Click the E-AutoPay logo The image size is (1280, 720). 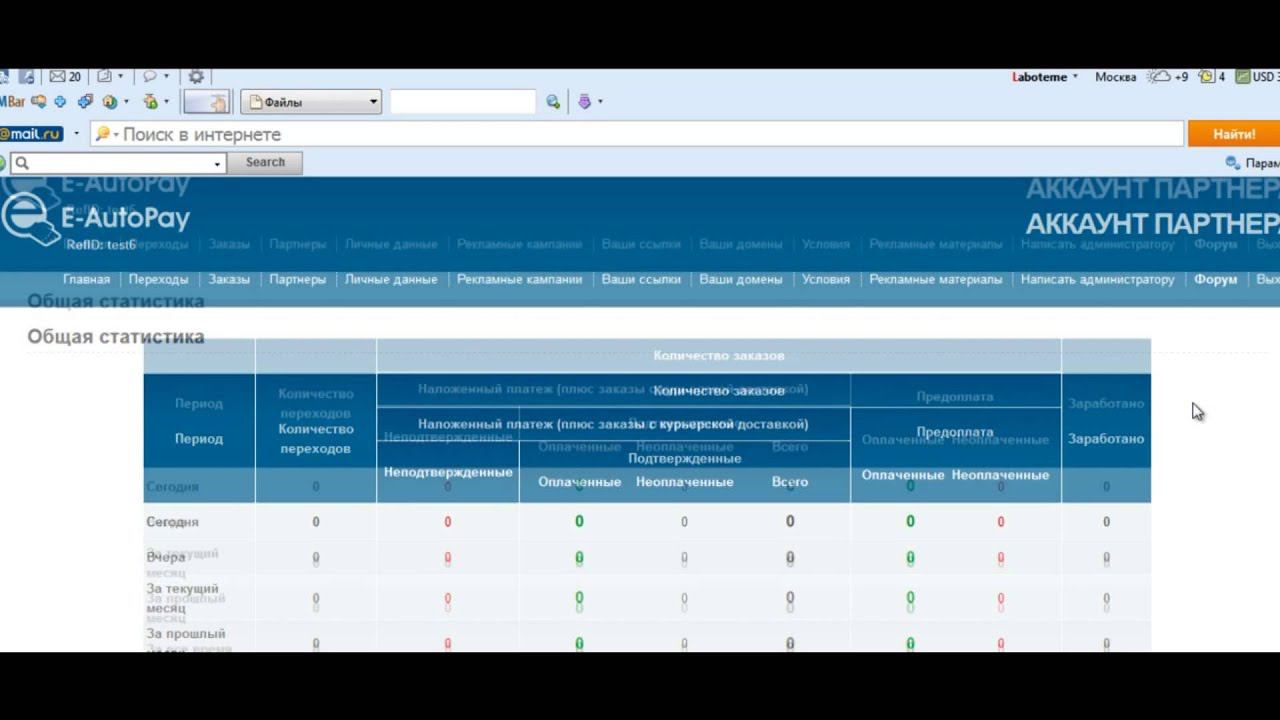[95, 220]
